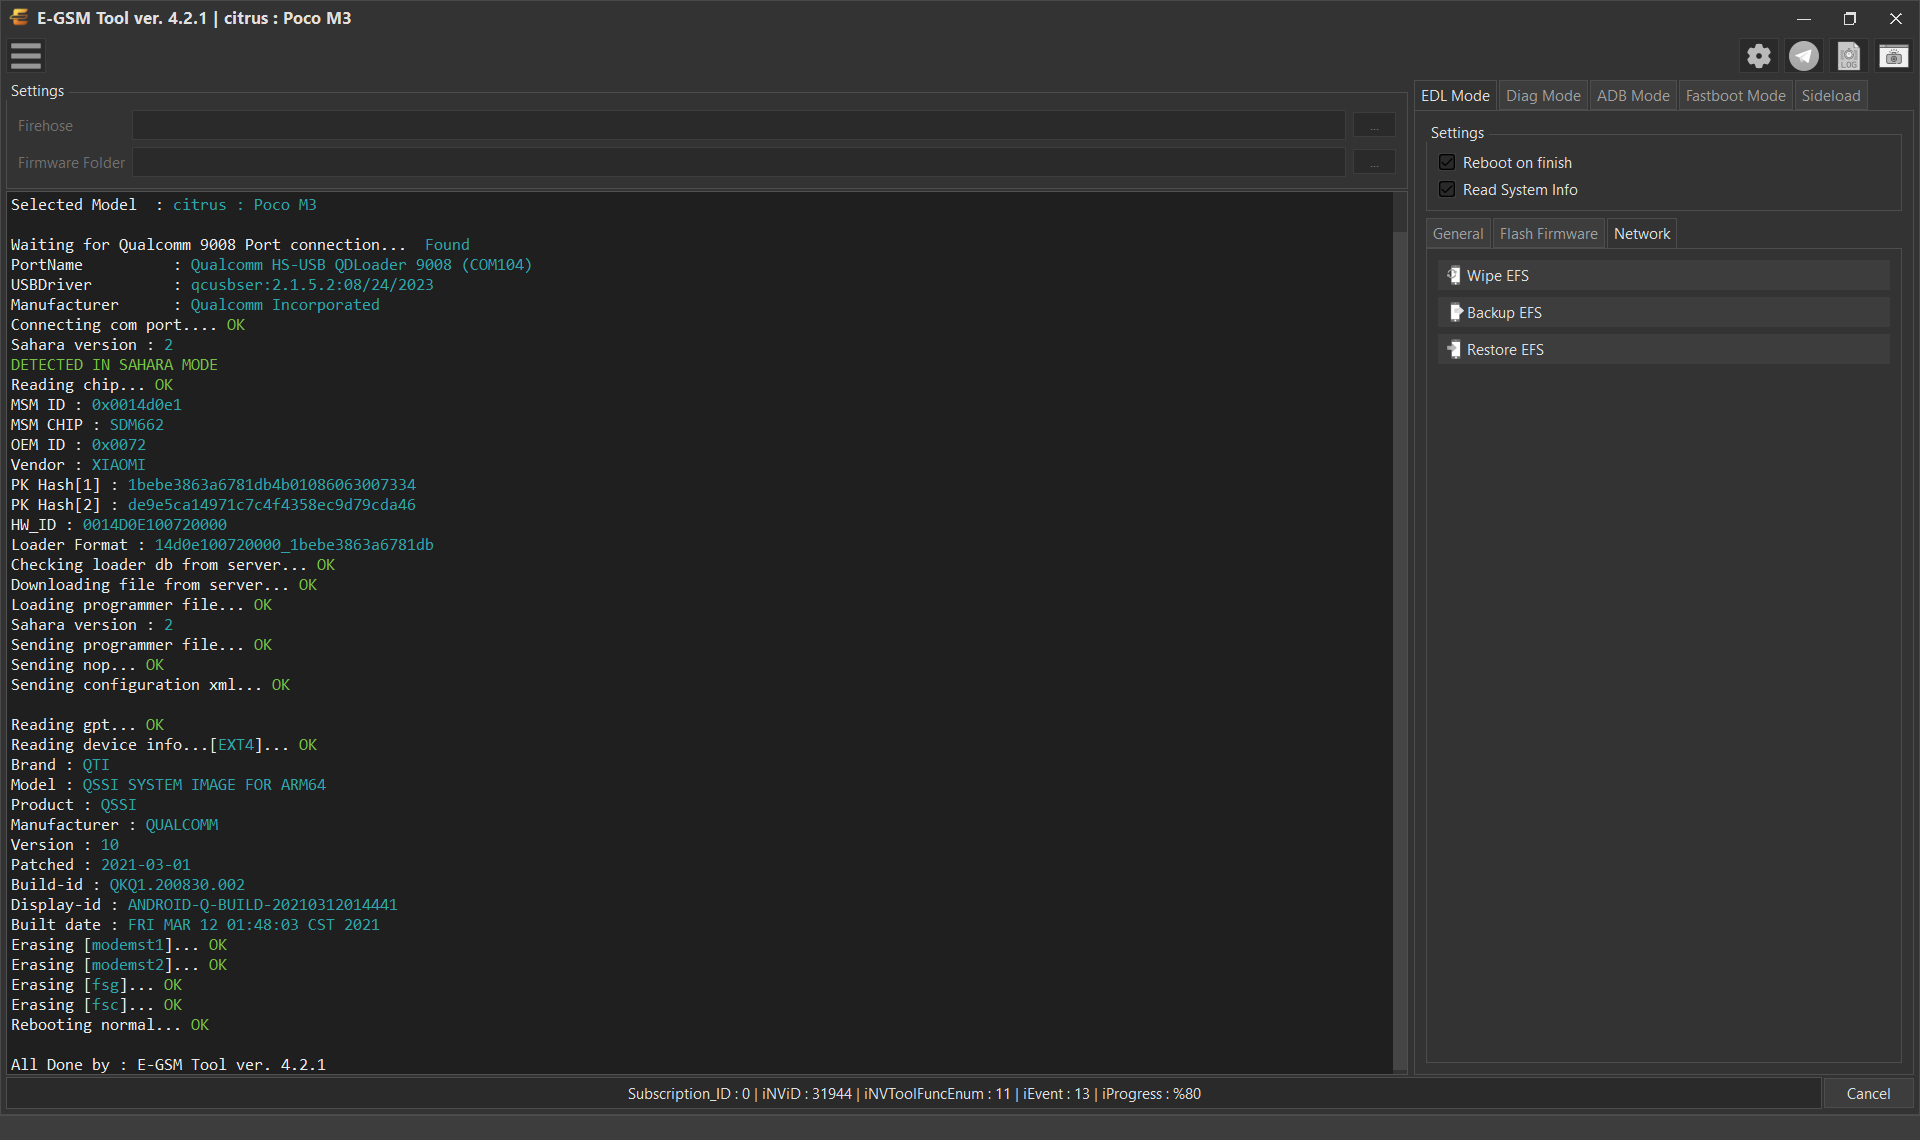Select the Network sub-tab

[1642, 234]
